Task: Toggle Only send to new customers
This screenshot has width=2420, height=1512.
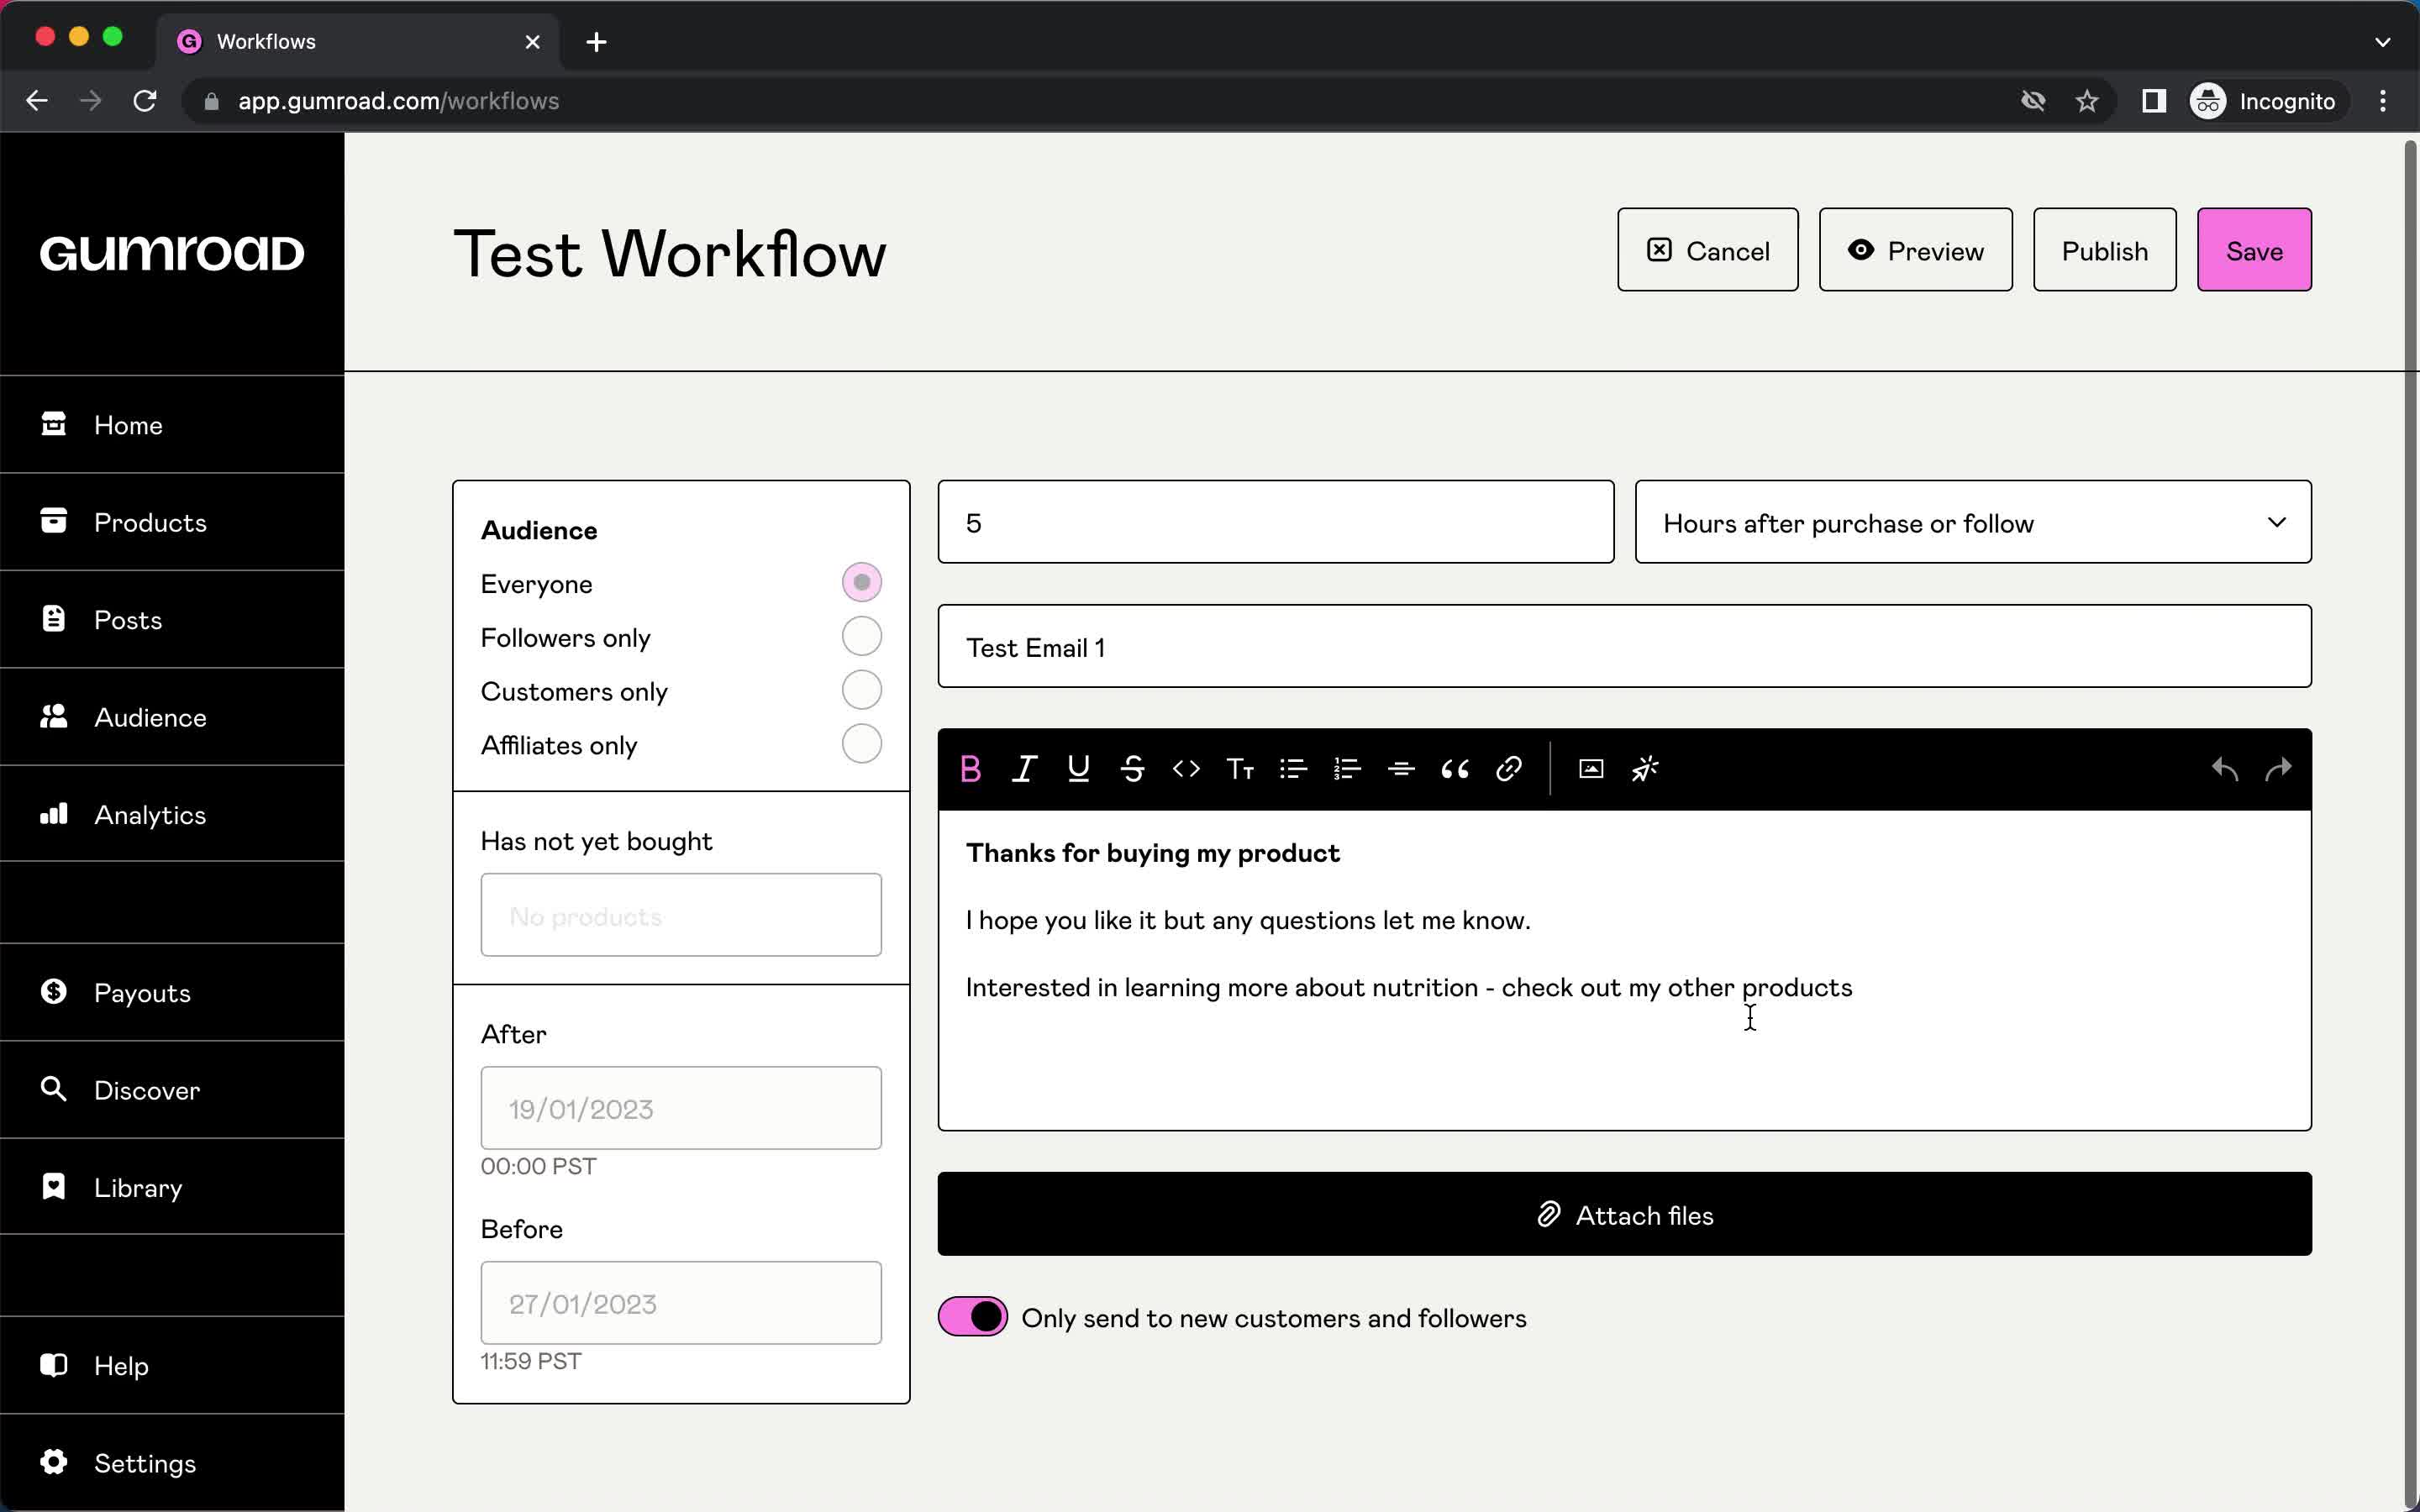Action: [x=972, y=1317]
